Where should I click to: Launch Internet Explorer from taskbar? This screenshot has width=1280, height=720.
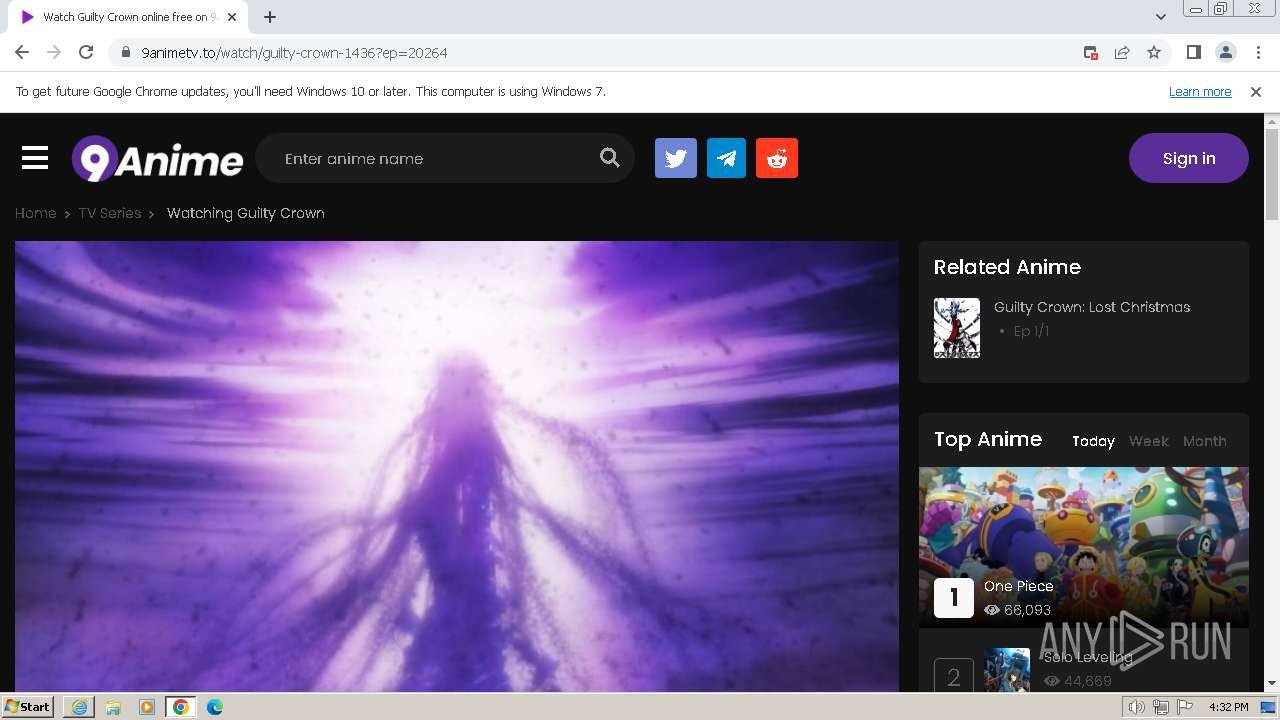pos(79,707)
